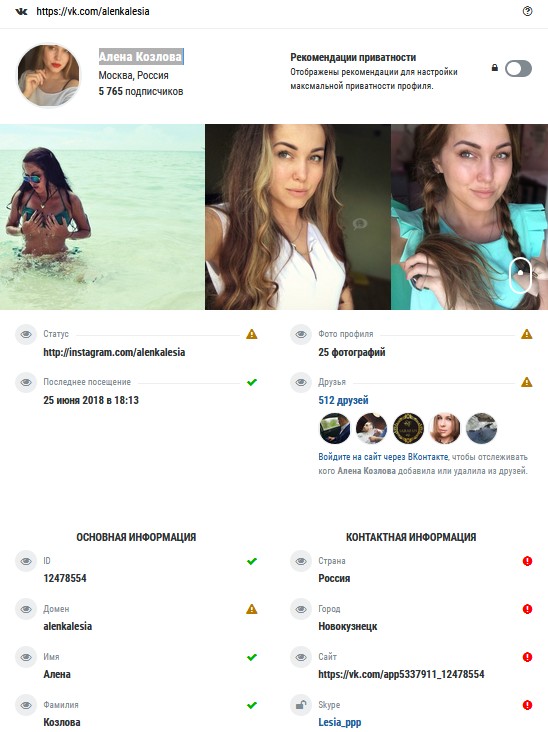Screen dimensions: 548x732
Task: Toggle the eye icon beside Друзья
Action: point(301,382)
